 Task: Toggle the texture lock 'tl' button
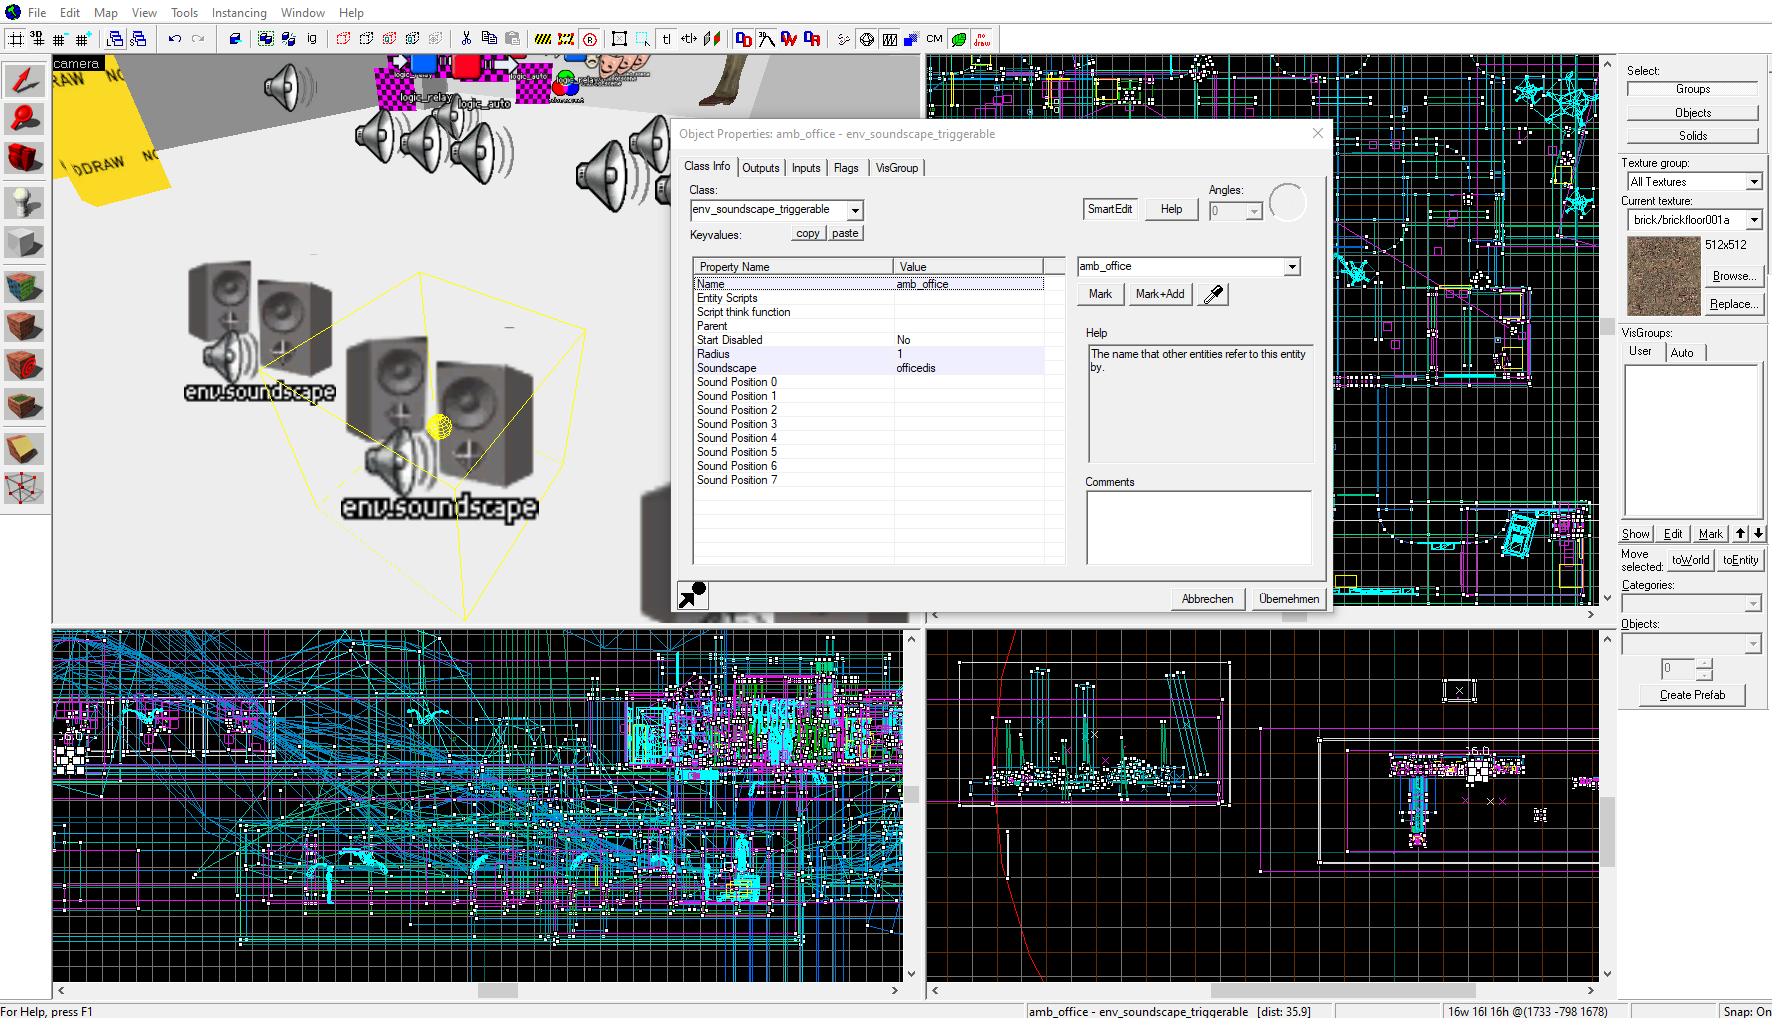(x=666, y=39)
